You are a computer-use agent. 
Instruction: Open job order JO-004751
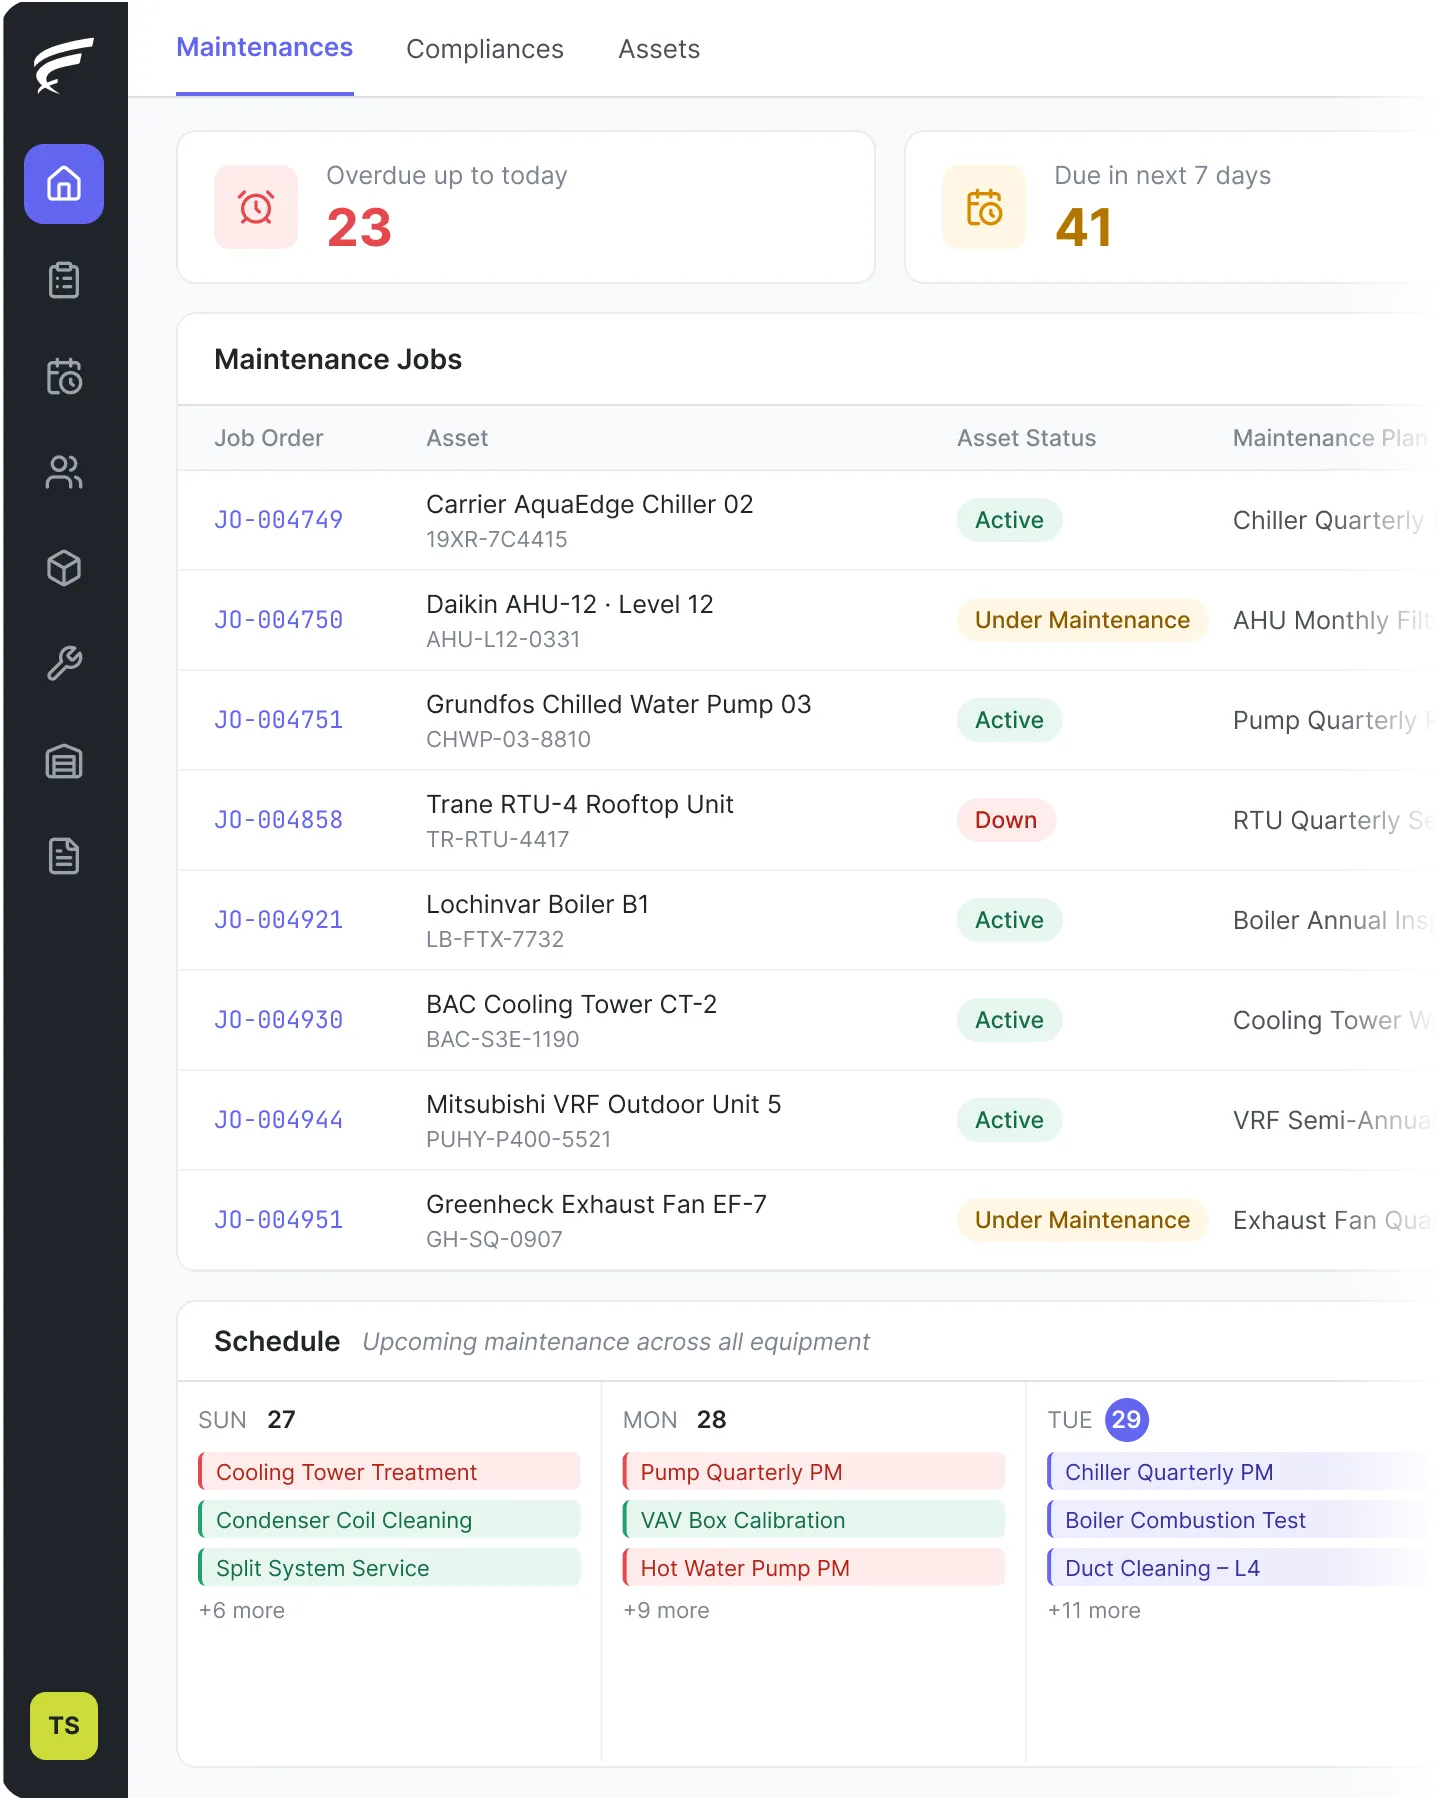tap(279, 720)
